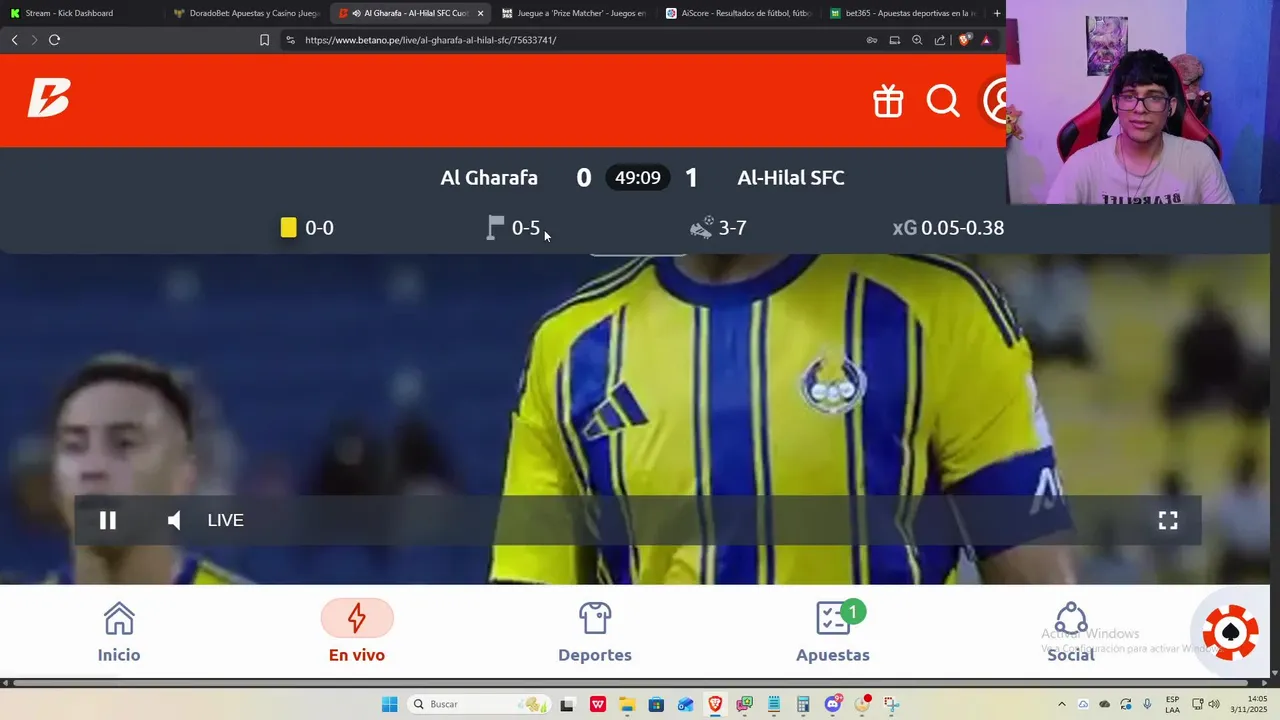
Task: Open the user account profile icon
Action: [x=996, y=101]
